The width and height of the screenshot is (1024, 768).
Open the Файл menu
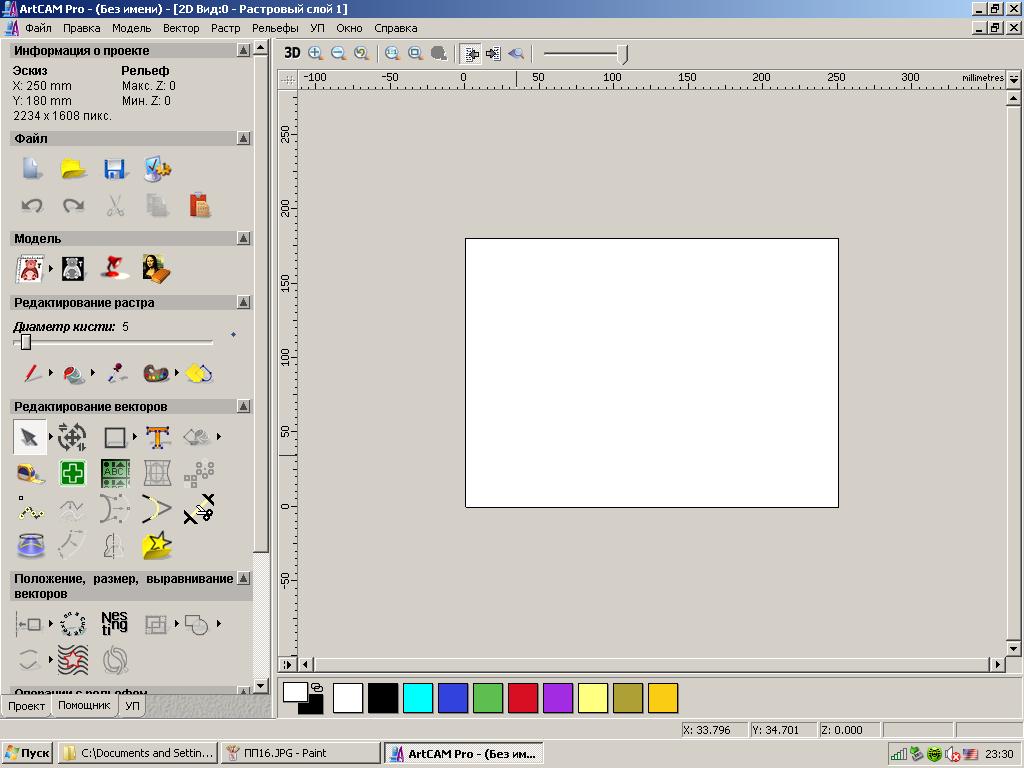pos(39,28)
